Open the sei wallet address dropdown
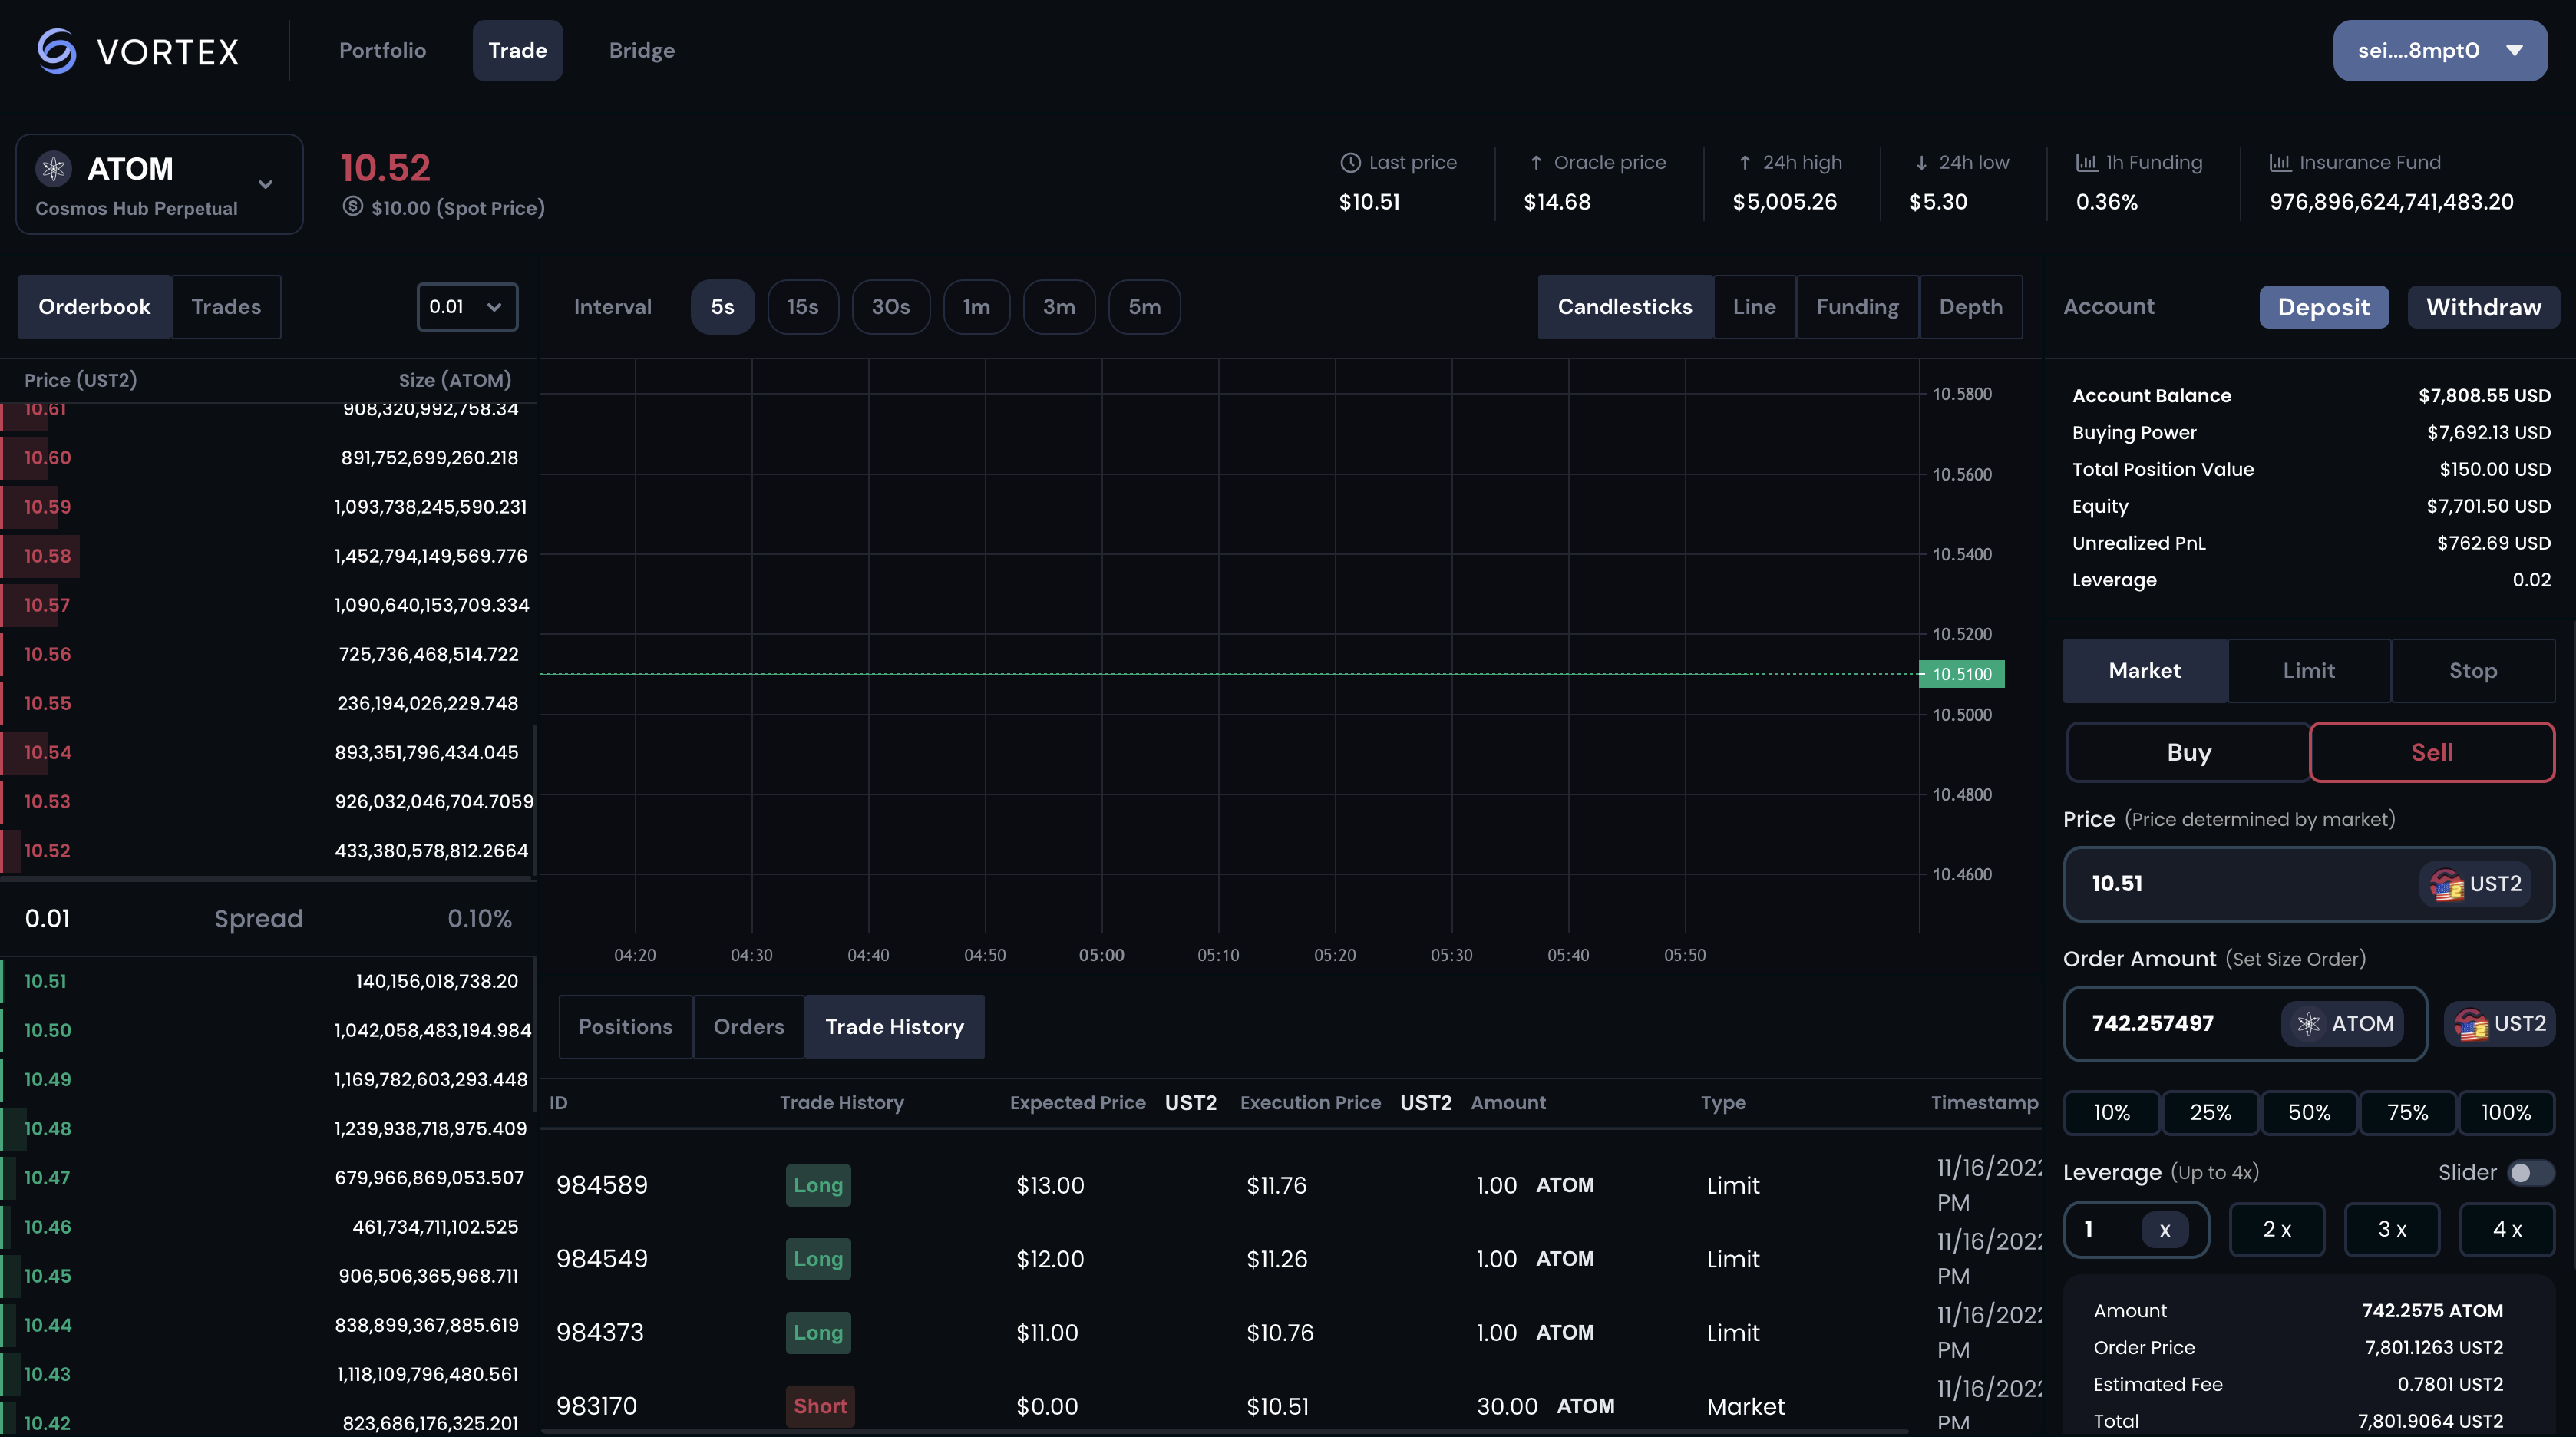This screenshot has height=1437, width=2576. tap(2439, 50)
